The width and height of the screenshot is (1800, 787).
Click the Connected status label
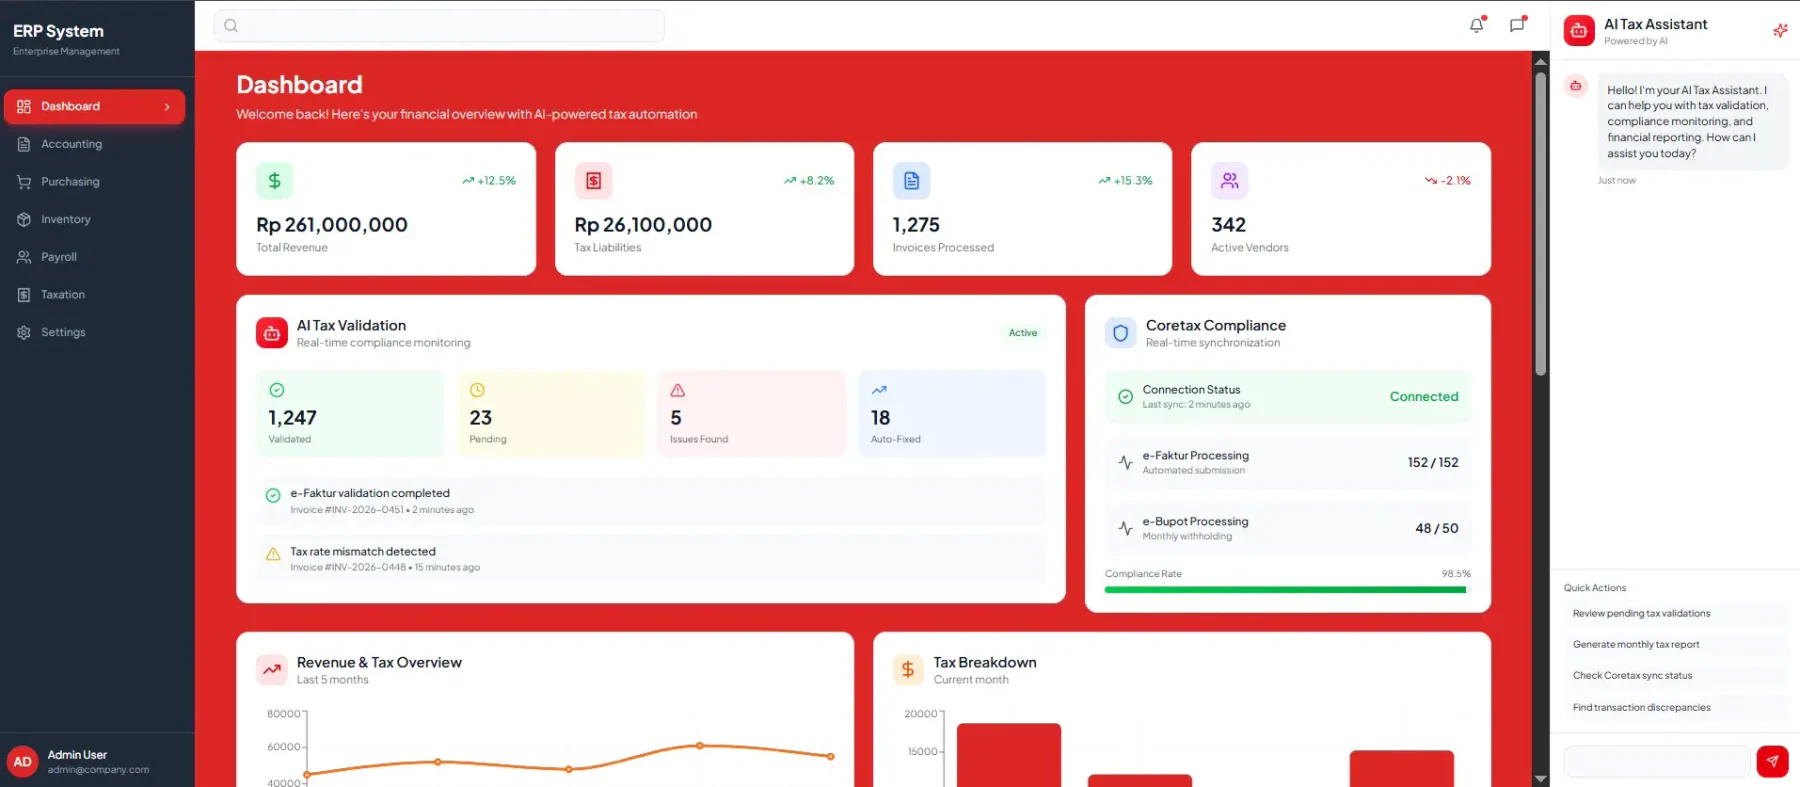[x=1424, y=397]
